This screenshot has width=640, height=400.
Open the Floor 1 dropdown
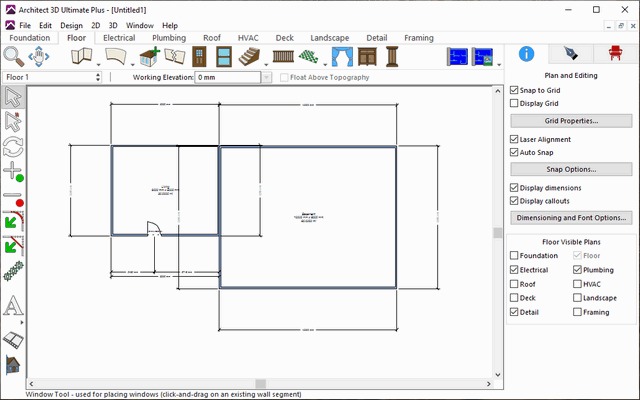96,77
